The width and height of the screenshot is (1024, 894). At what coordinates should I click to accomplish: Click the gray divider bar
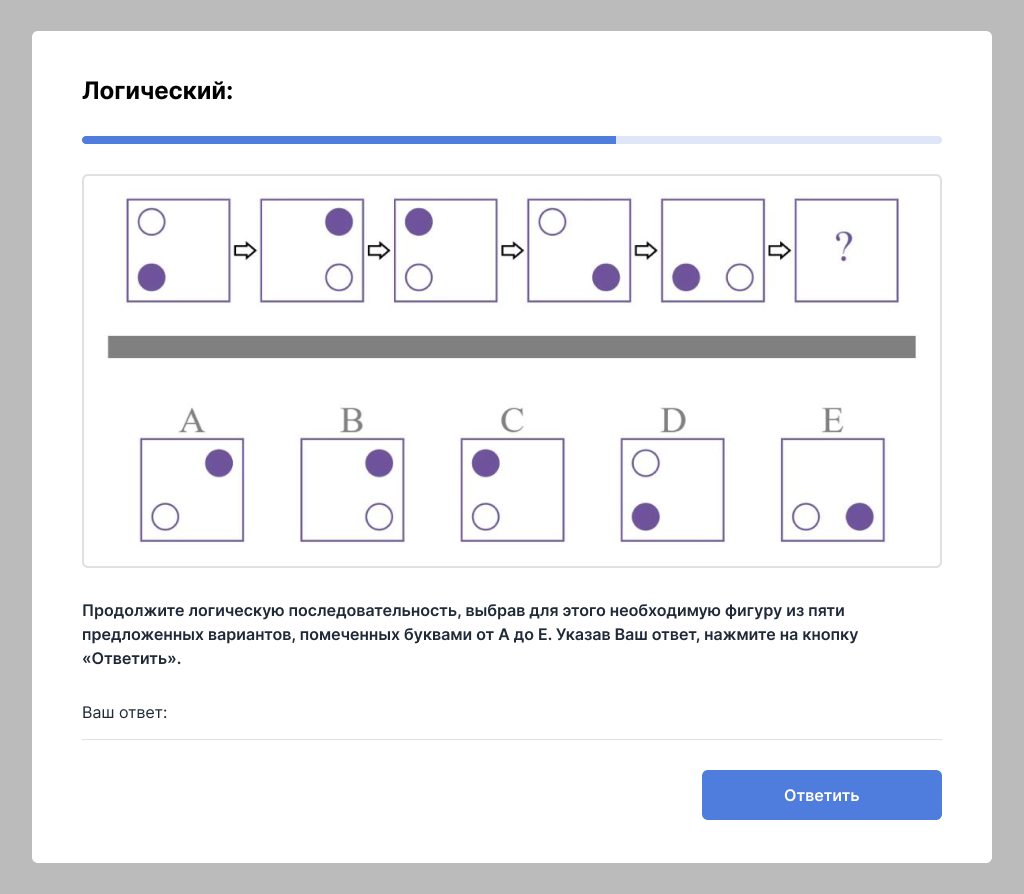click(511, 346)
